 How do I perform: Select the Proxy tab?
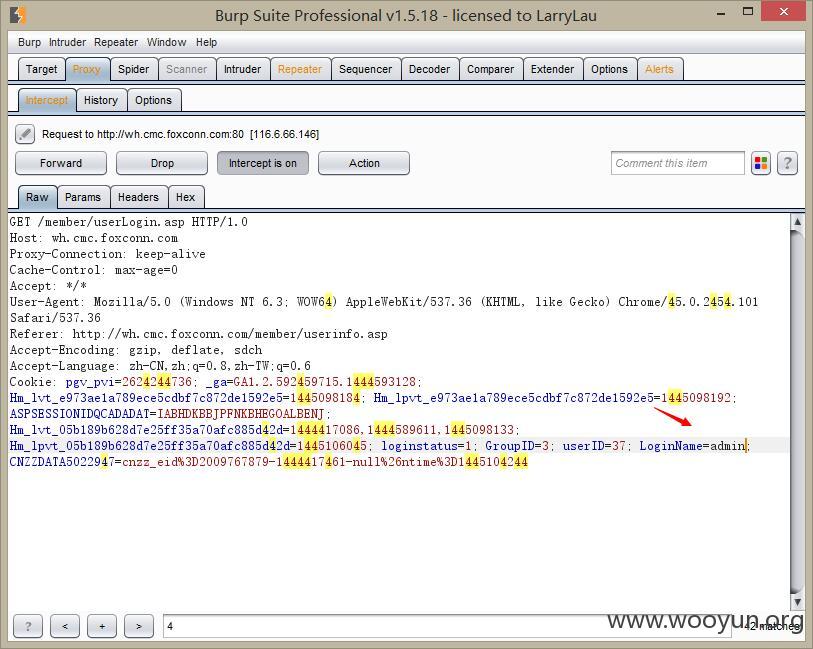click(87, 69)
